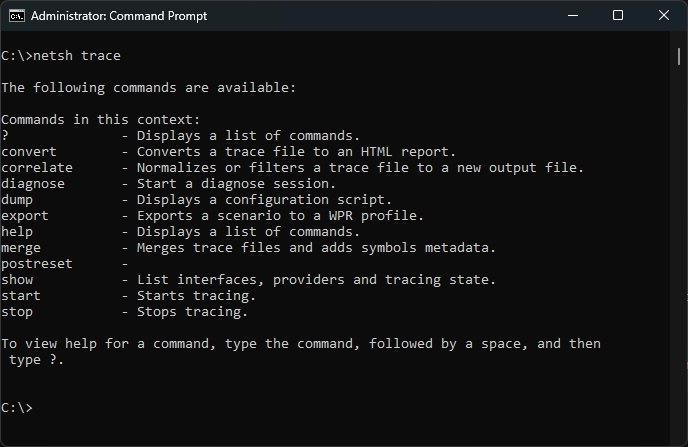Click the 'convert' command name
The width and height of the screenshot is (688, 447).
(x=29, y=152)
